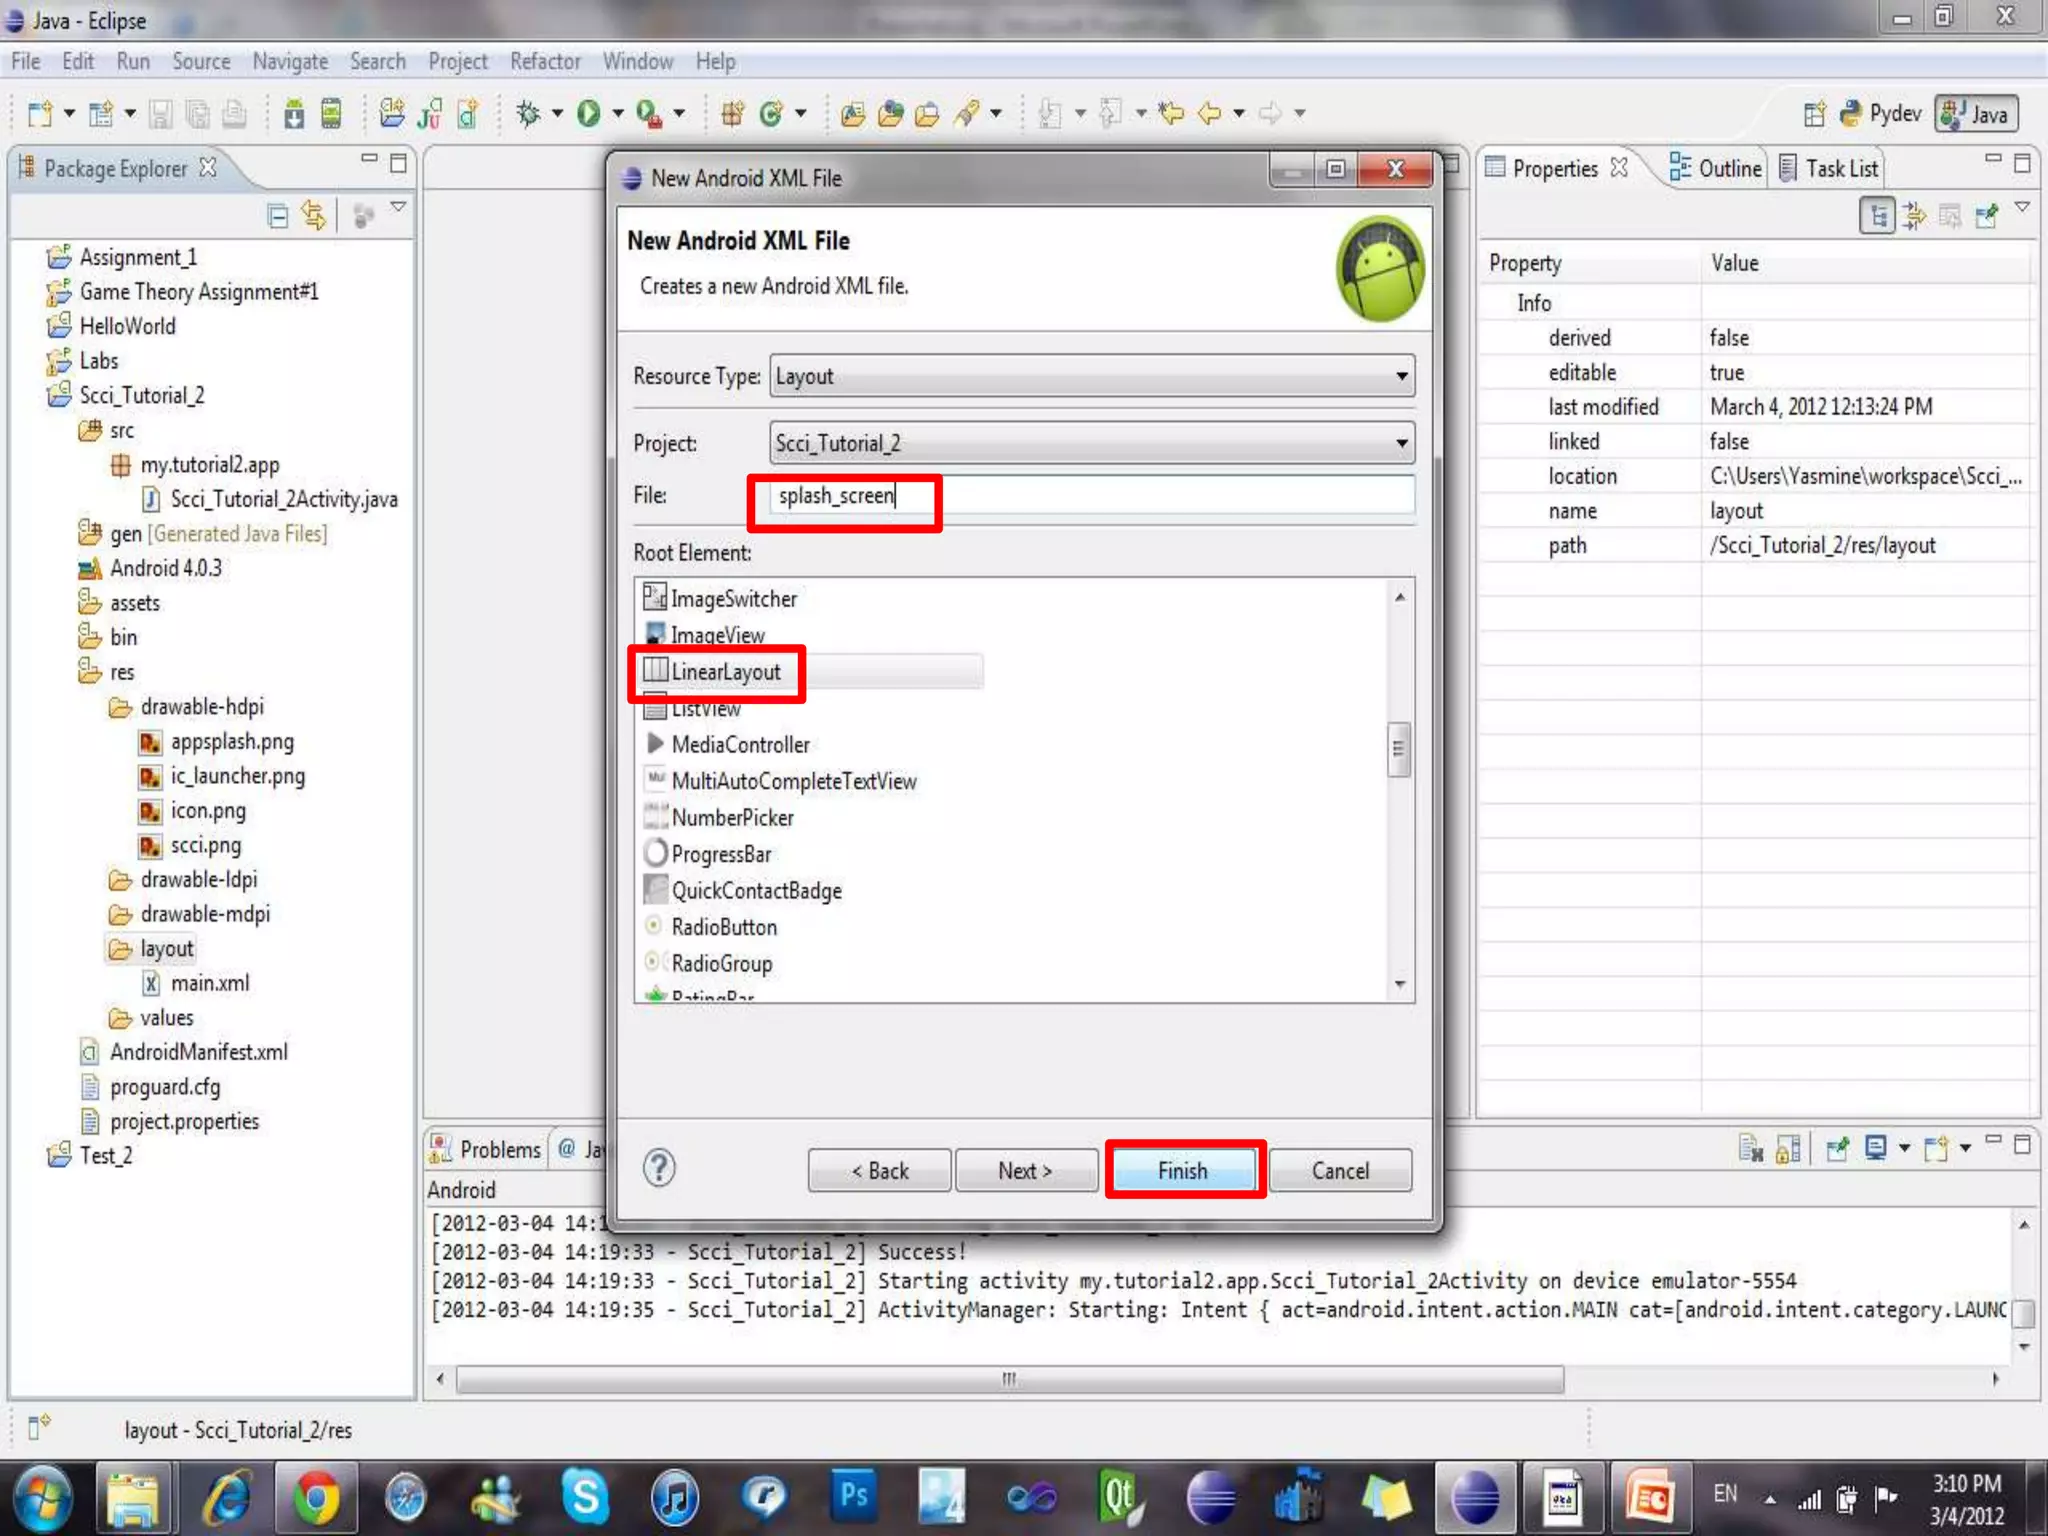Switch to the Problems tab
This screenshot has height=1536, width=2048.
pos(485,1150)
